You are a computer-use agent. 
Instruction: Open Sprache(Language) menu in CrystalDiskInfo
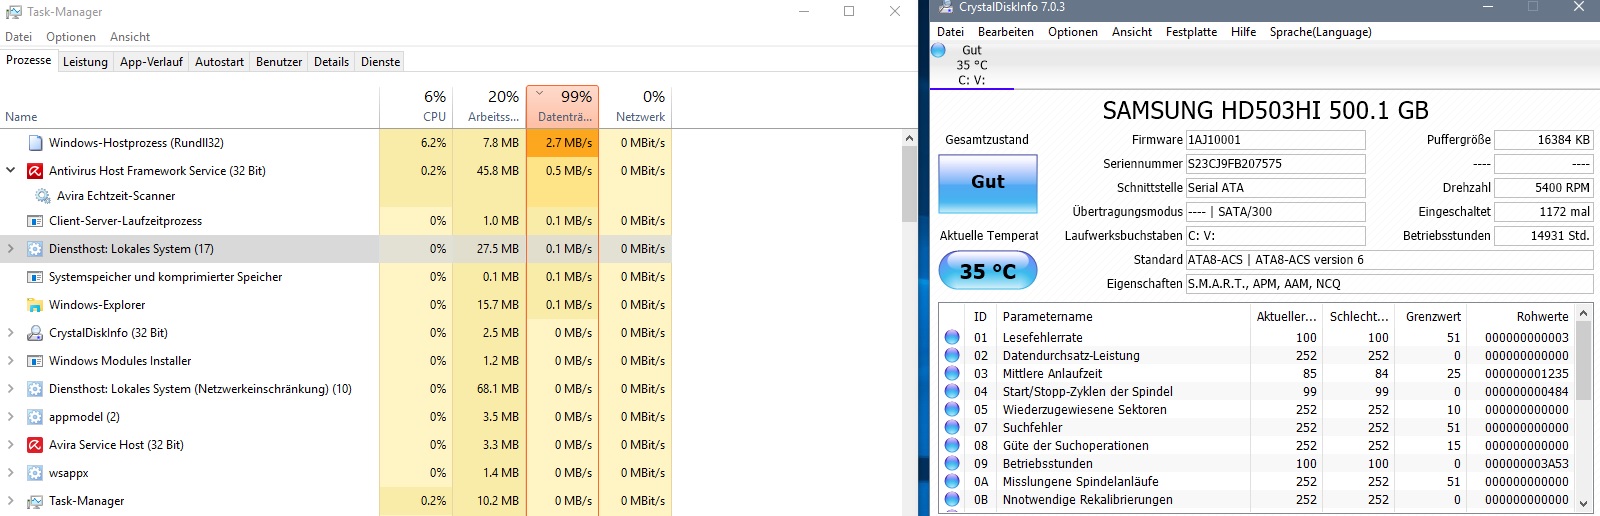point(1320,32)
